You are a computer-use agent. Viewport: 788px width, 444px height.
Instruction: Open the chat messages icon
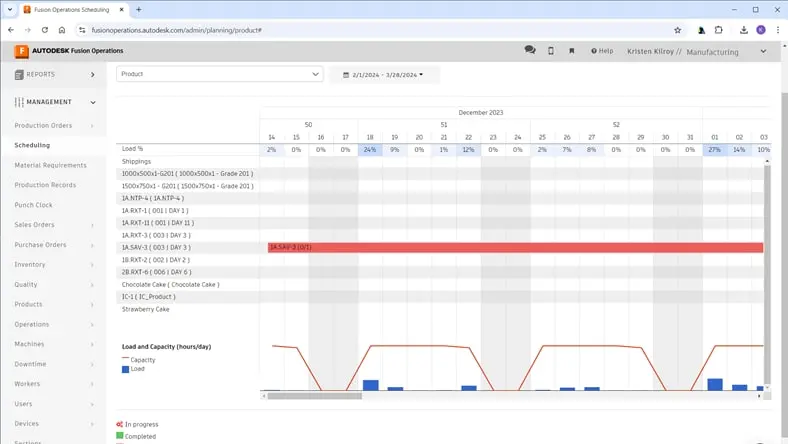tap(530, 50)
